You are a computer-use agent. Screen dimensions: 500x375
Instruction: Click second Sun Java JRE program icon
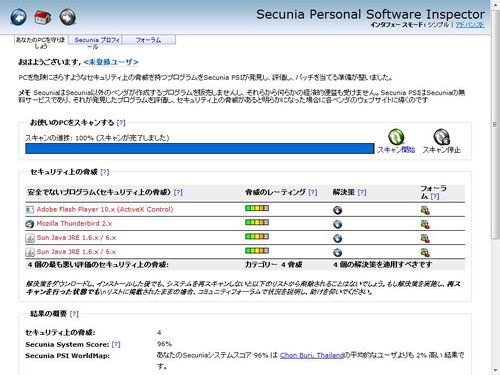click(x=30, y=252)
